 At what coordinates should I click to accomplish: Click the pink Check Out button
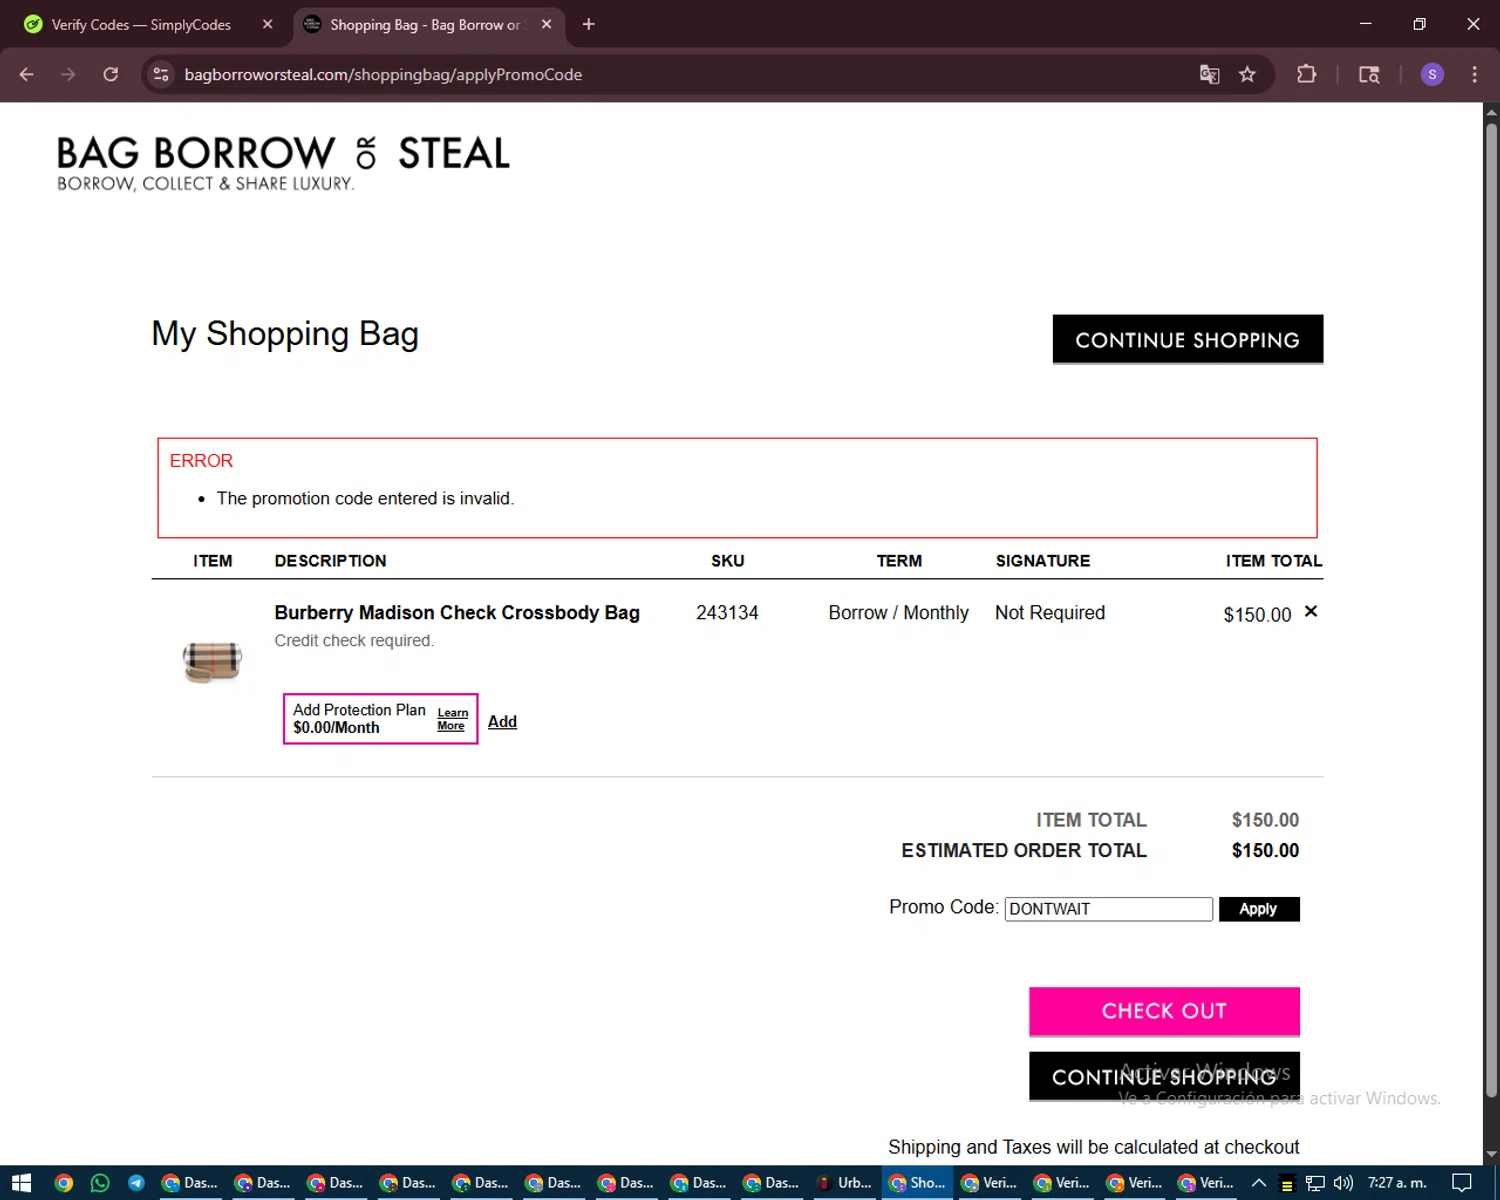click(1164, 1011)
